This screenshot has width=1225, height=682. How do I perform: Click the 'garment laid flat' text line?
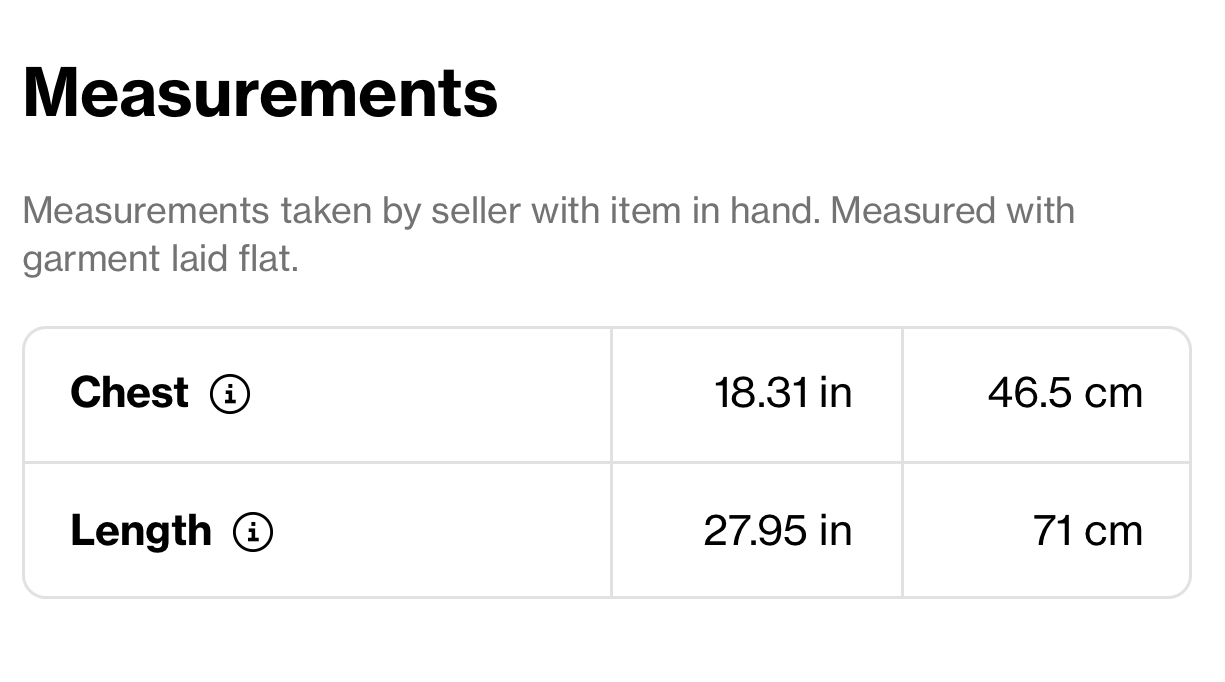[160, 260]
